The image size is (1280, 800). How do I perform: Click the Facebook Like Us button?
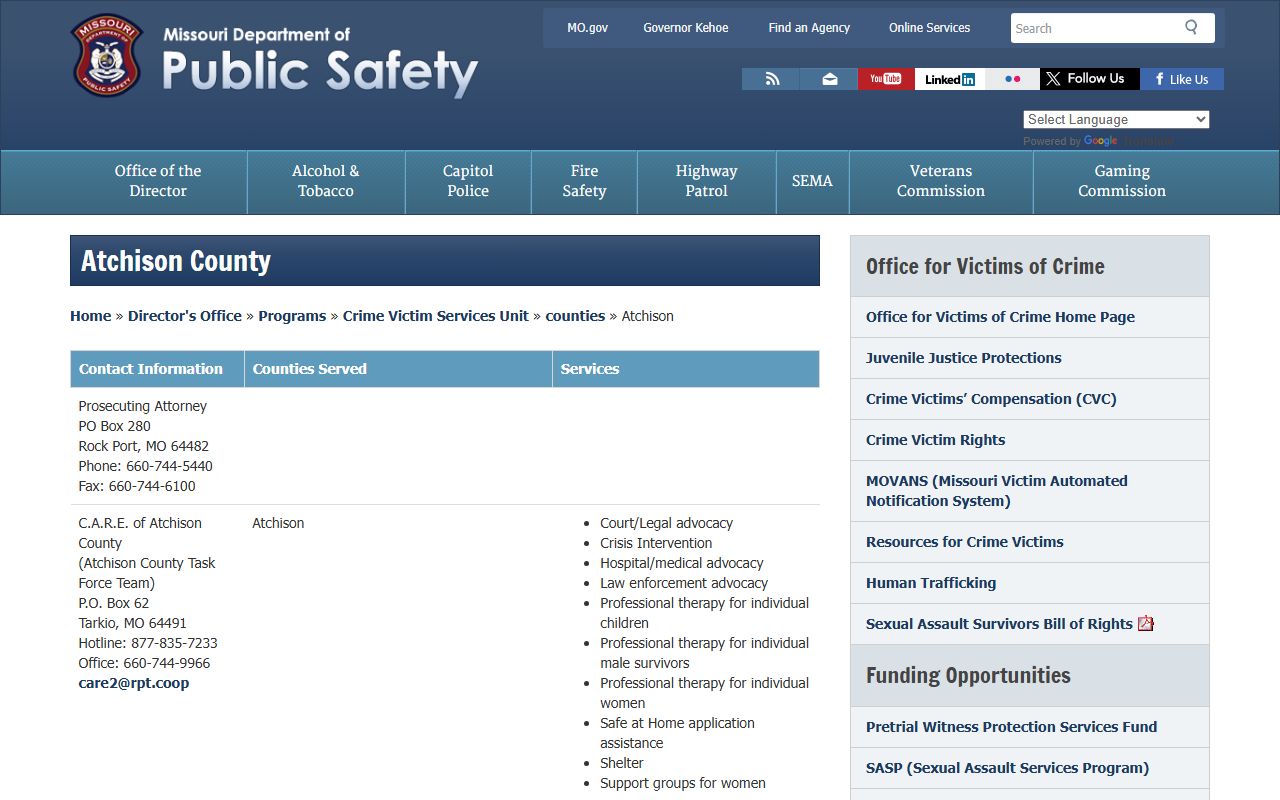pos(1182,79)
